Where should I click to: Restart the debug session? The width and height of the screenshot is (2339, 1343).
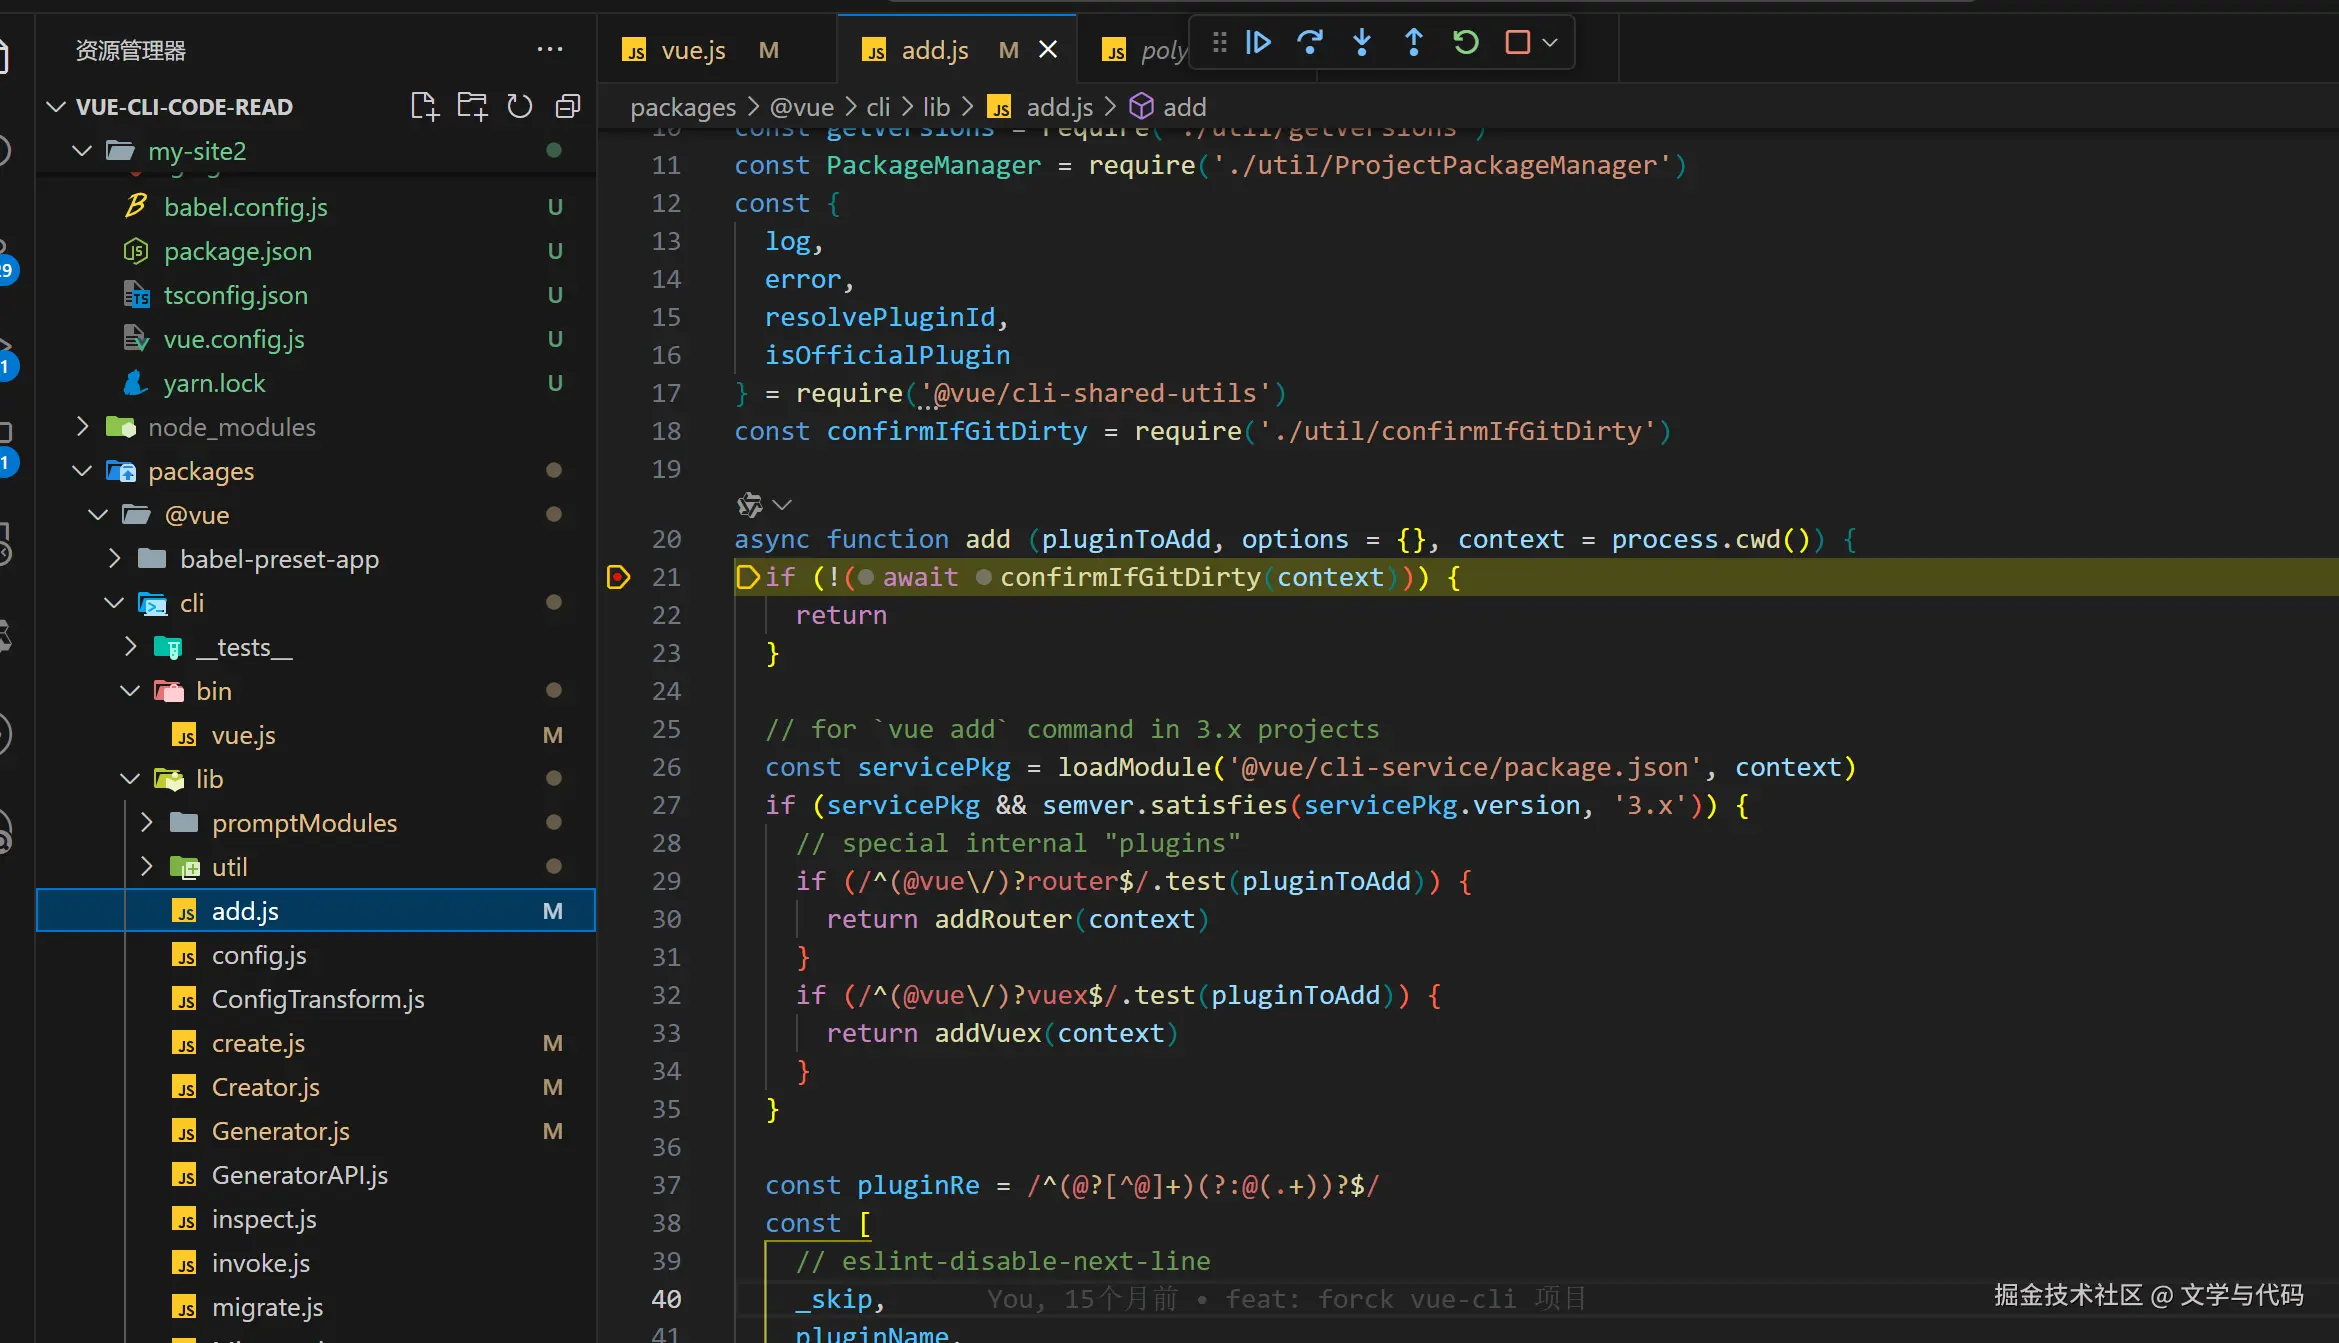click(x=1466, y=42)
